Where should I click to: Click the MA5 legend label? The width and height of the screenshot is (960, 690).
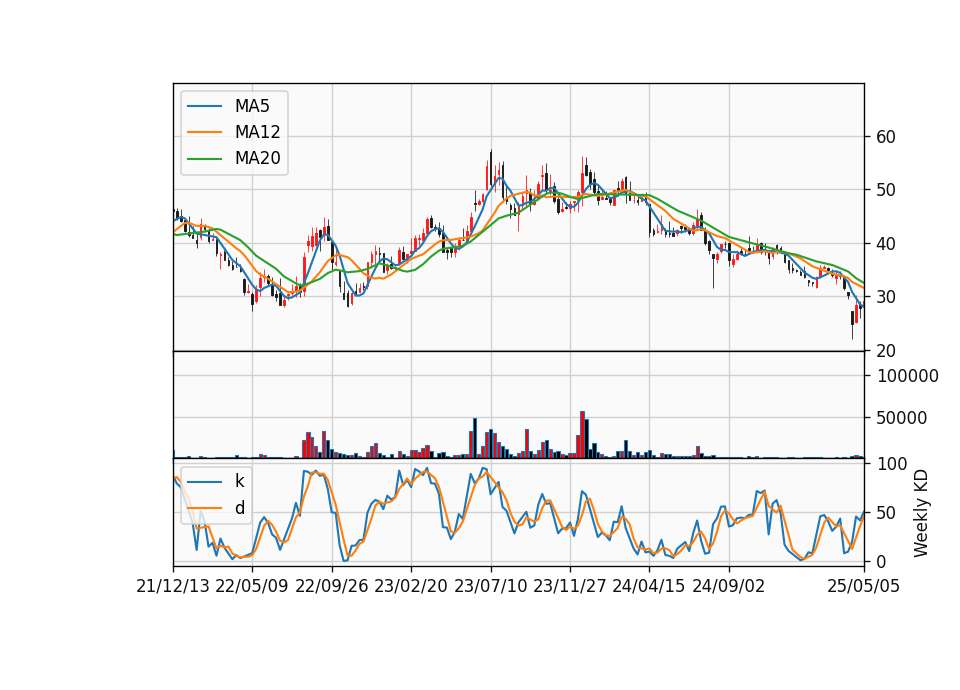click(x=252, y=106)
